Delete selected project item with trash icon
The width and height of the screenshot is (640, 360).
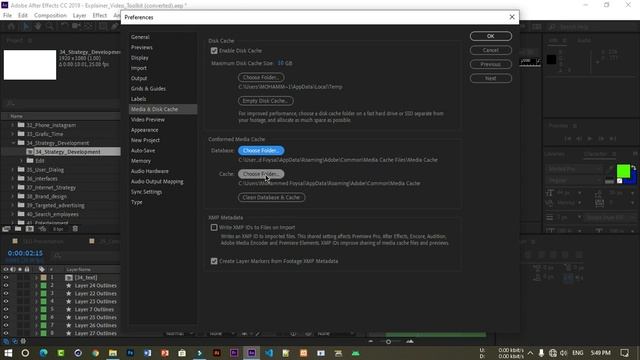coord(75,229)
